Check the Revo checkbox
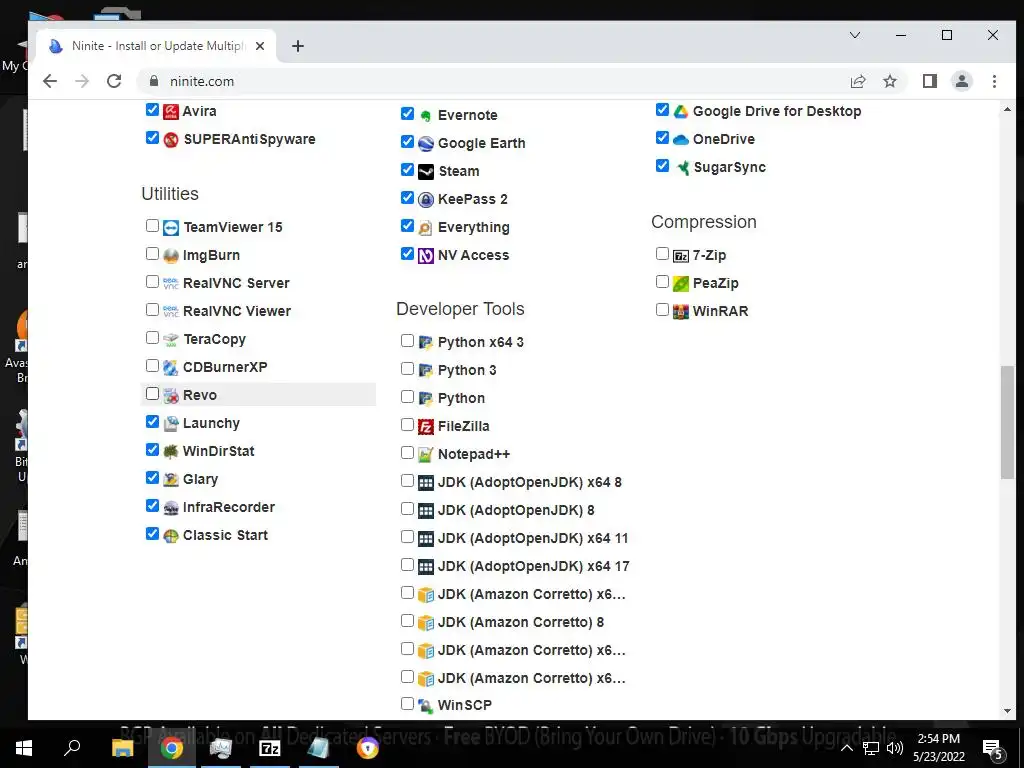 pyautogui.click(x=152, y=393)
